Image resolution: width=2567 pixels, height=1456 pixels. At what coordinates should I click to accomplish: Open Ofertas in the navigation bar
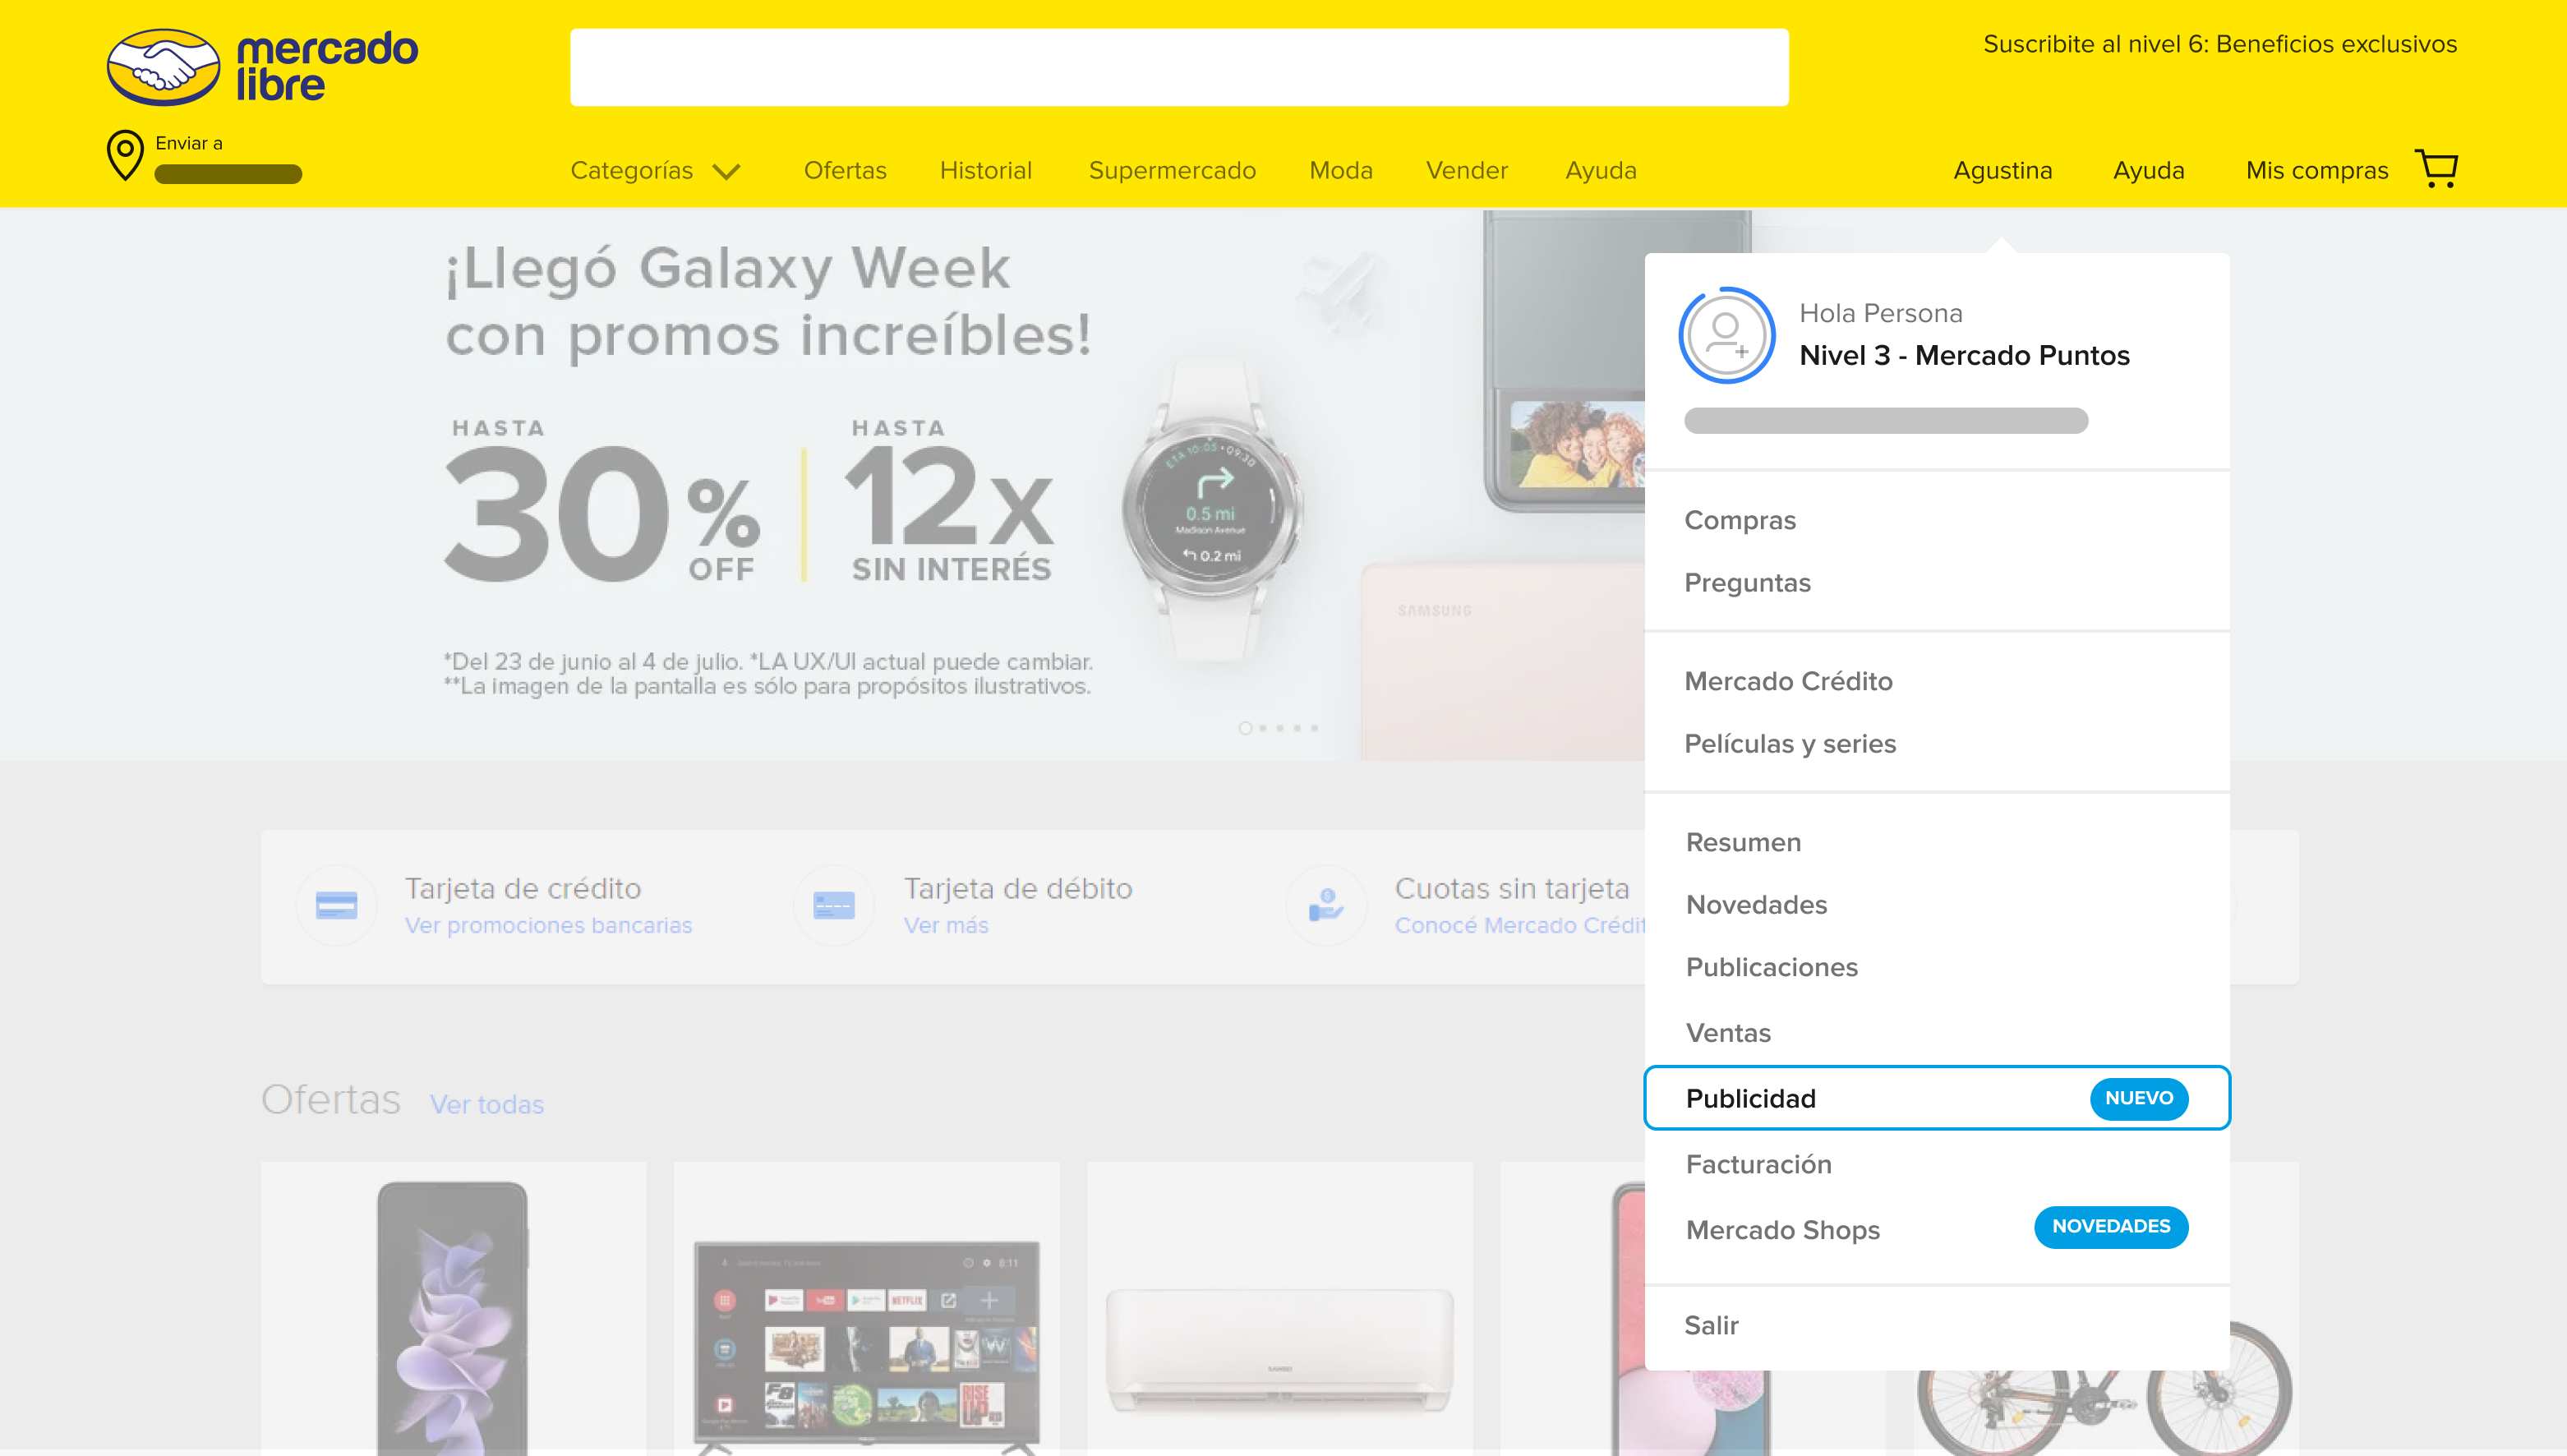tap(845, 171)
